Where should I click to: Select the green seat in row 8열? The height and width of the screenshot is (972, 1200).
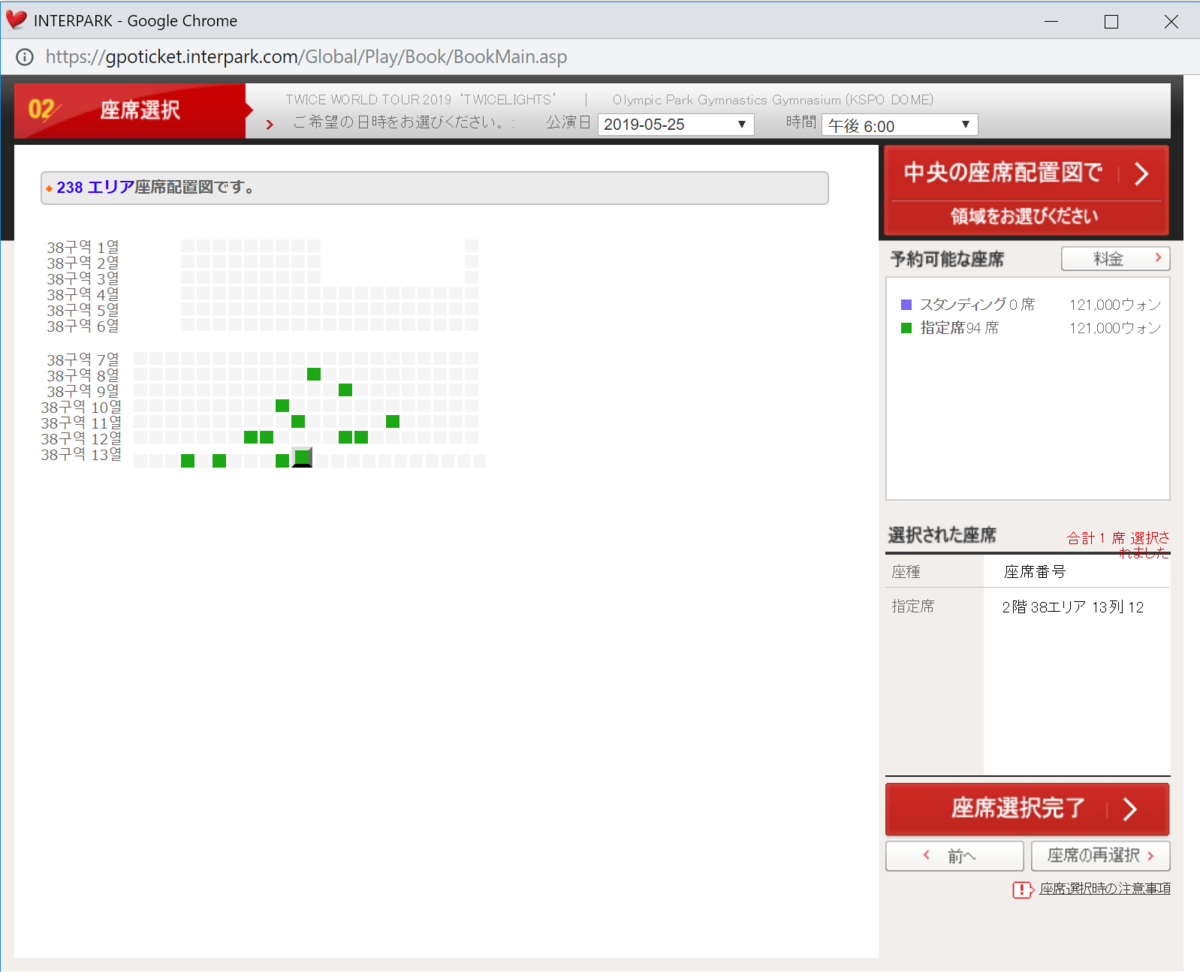point(314,374)
